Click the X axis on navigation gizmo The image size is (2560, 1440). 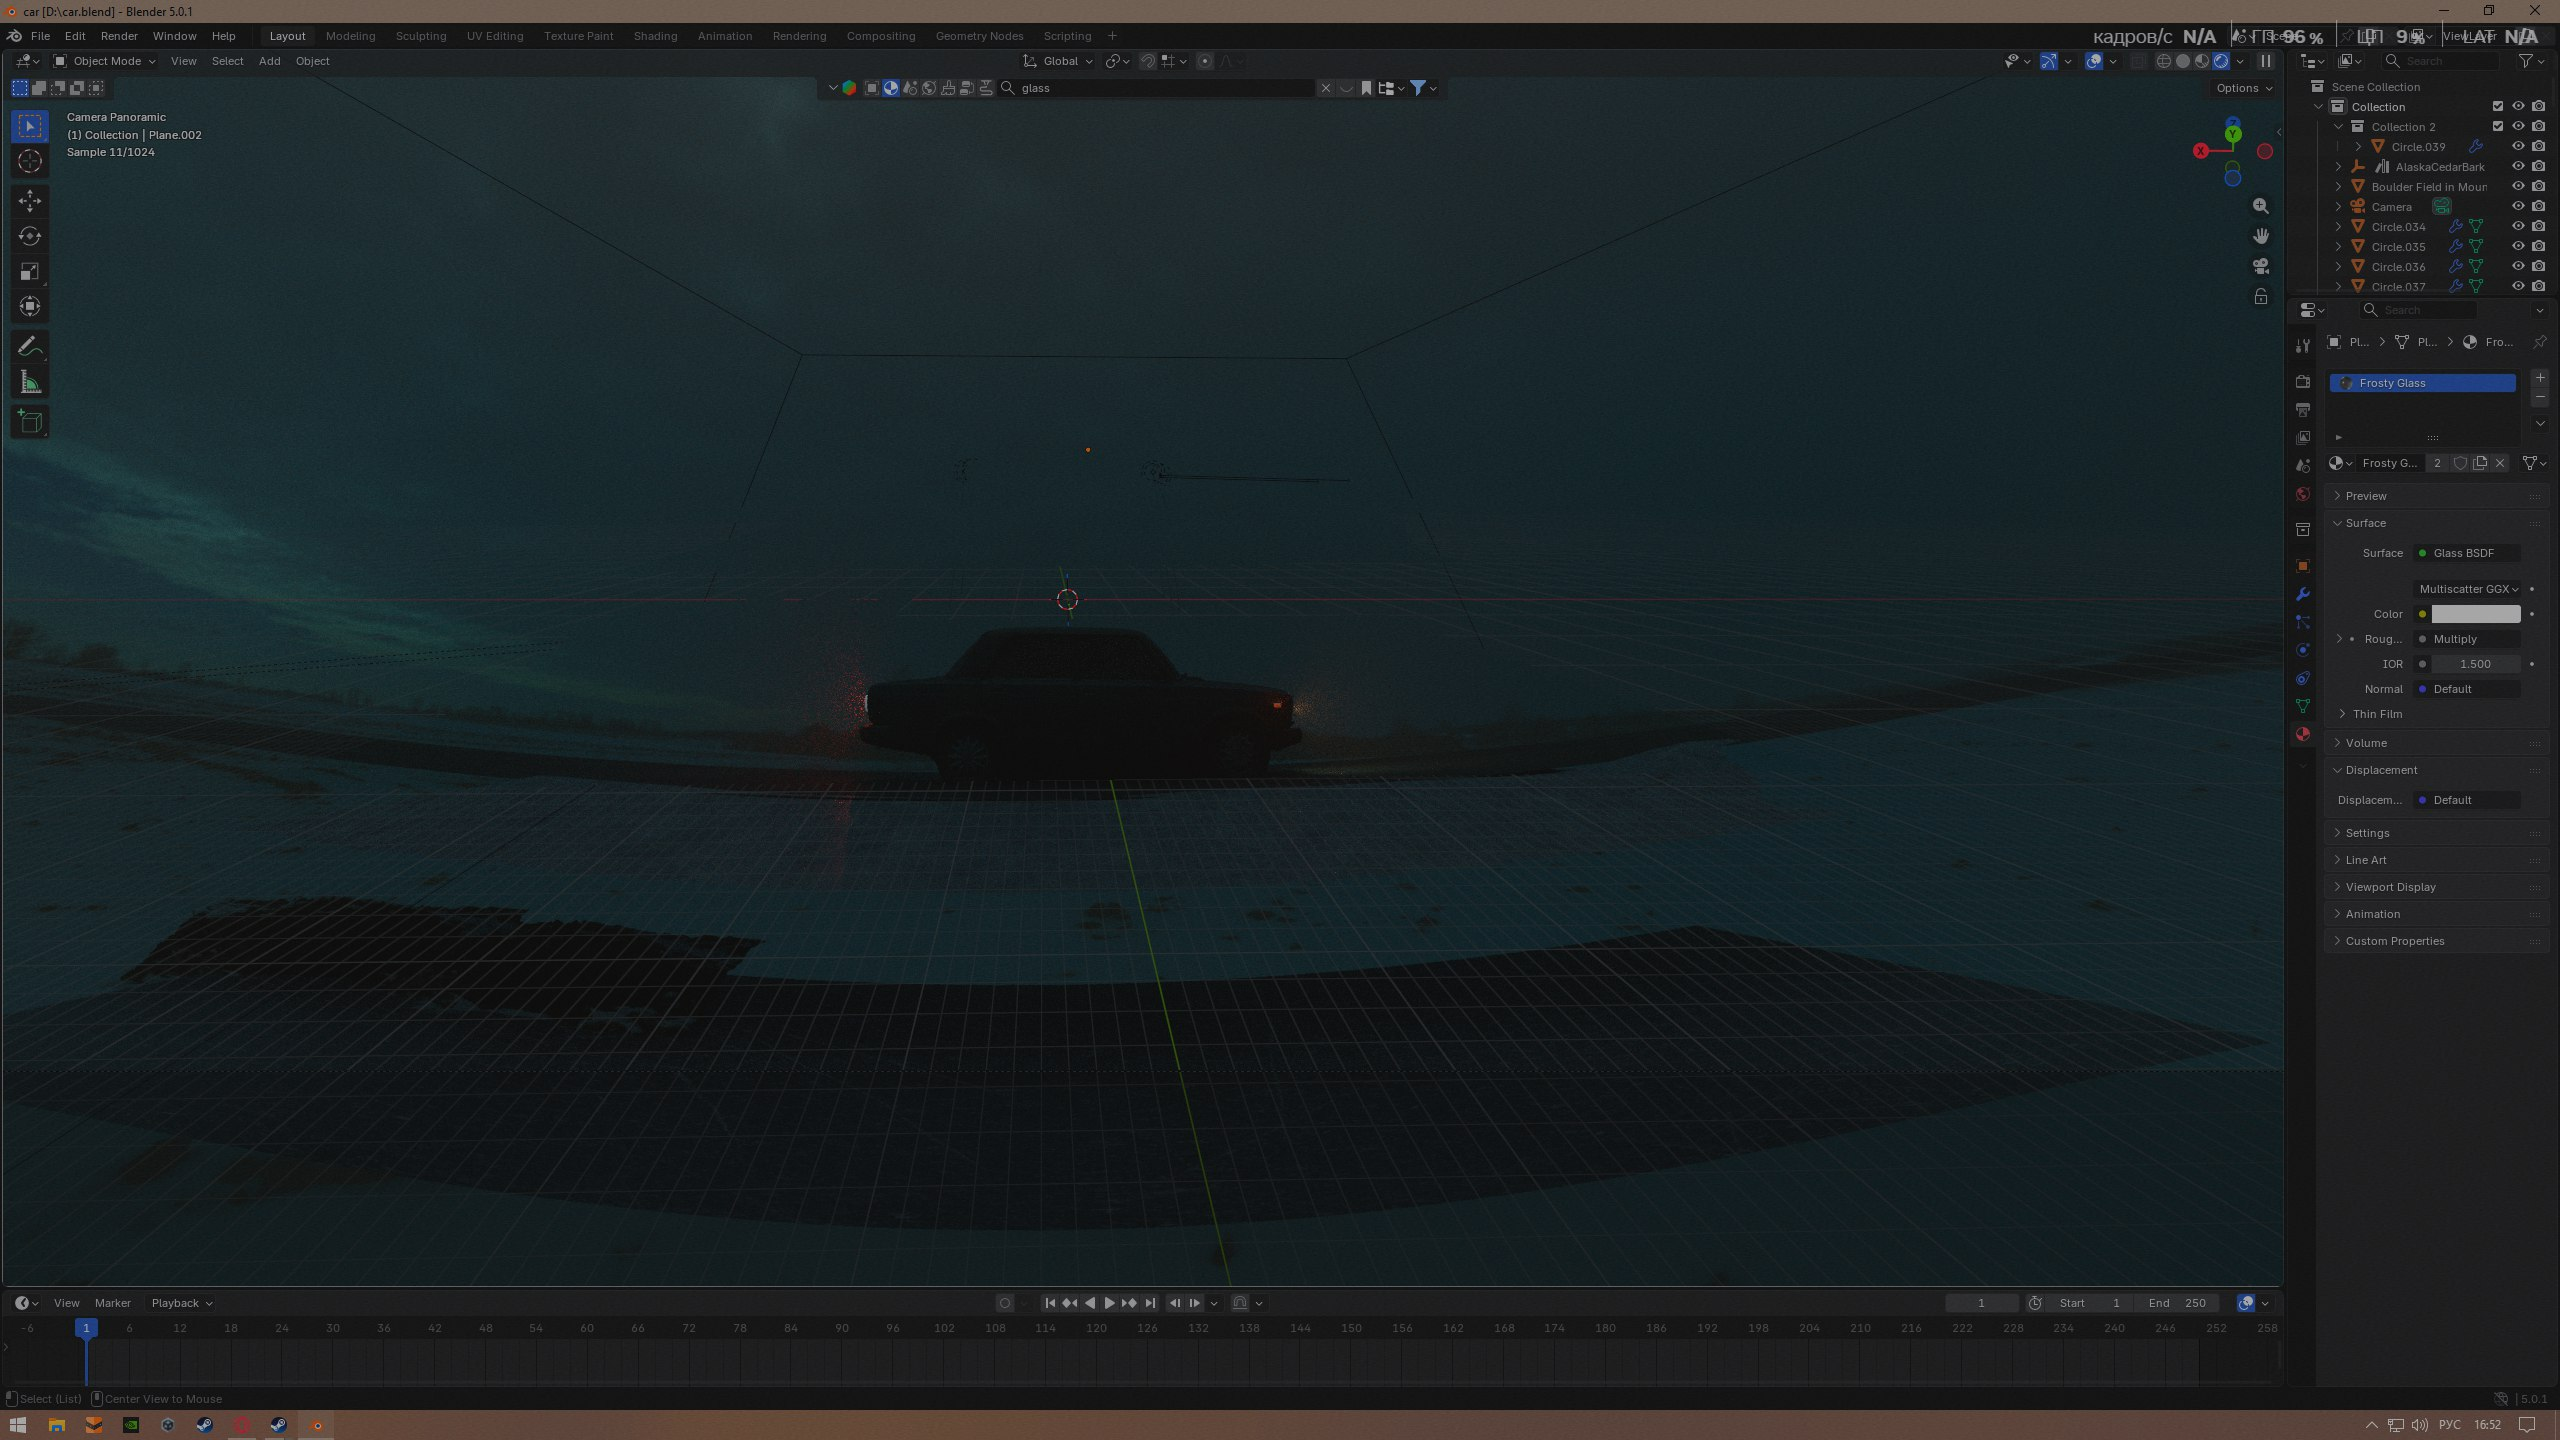tap(2201, 151)
